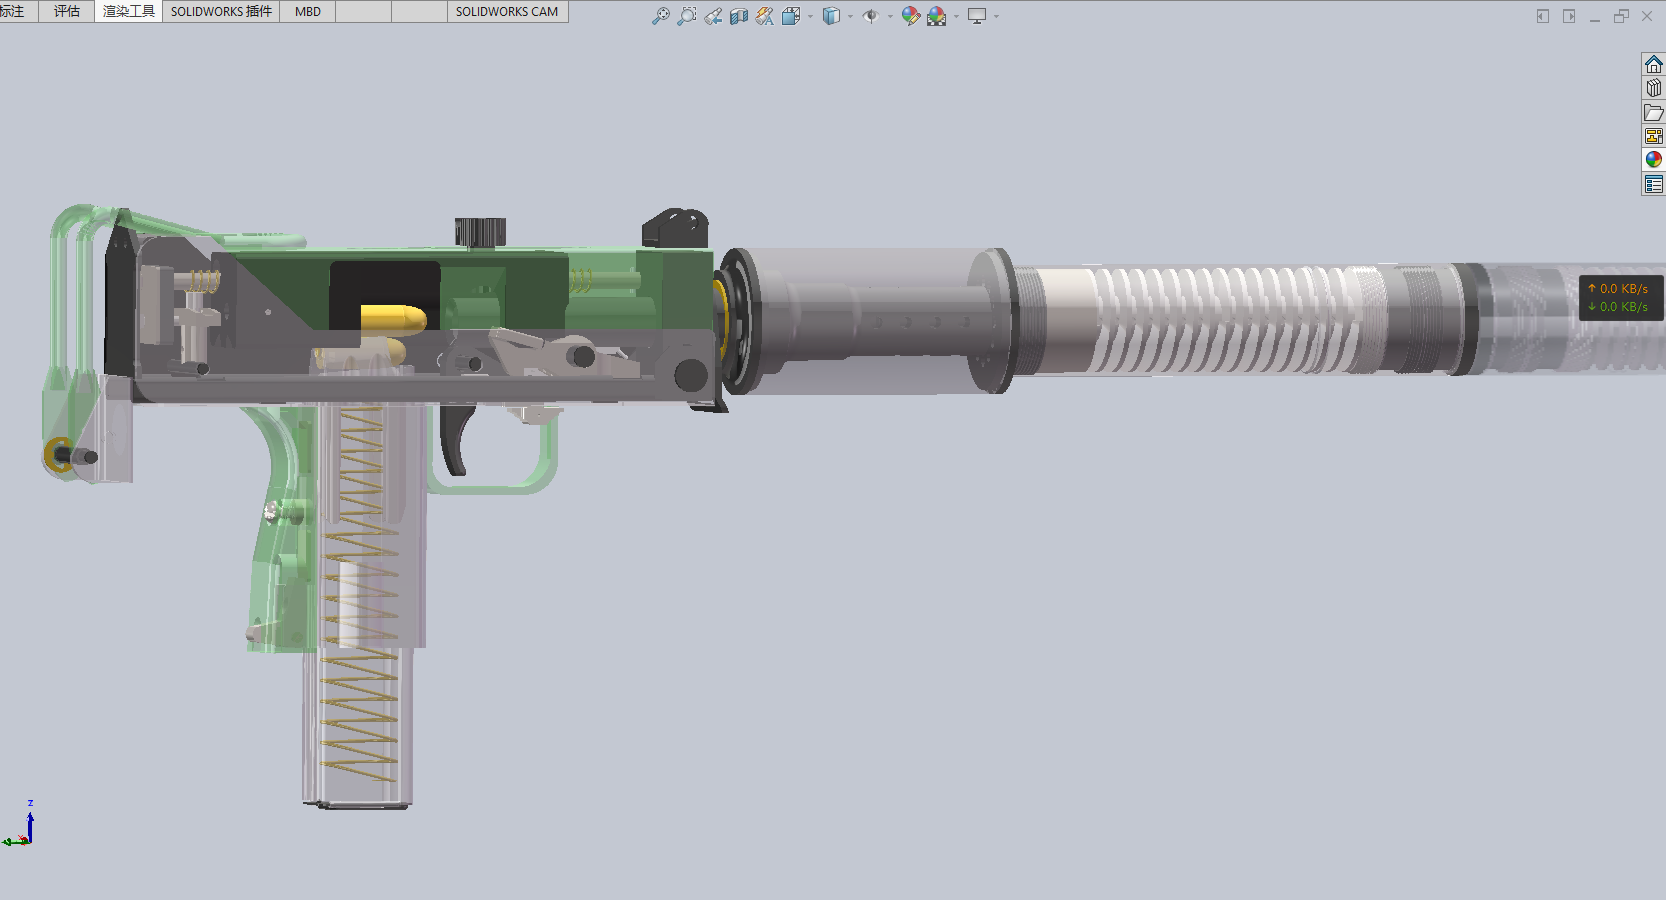Expand the Hide/Show Items dropdown arrow
The width and height of the screenshot is (1666, 900).
pos(890,16)
